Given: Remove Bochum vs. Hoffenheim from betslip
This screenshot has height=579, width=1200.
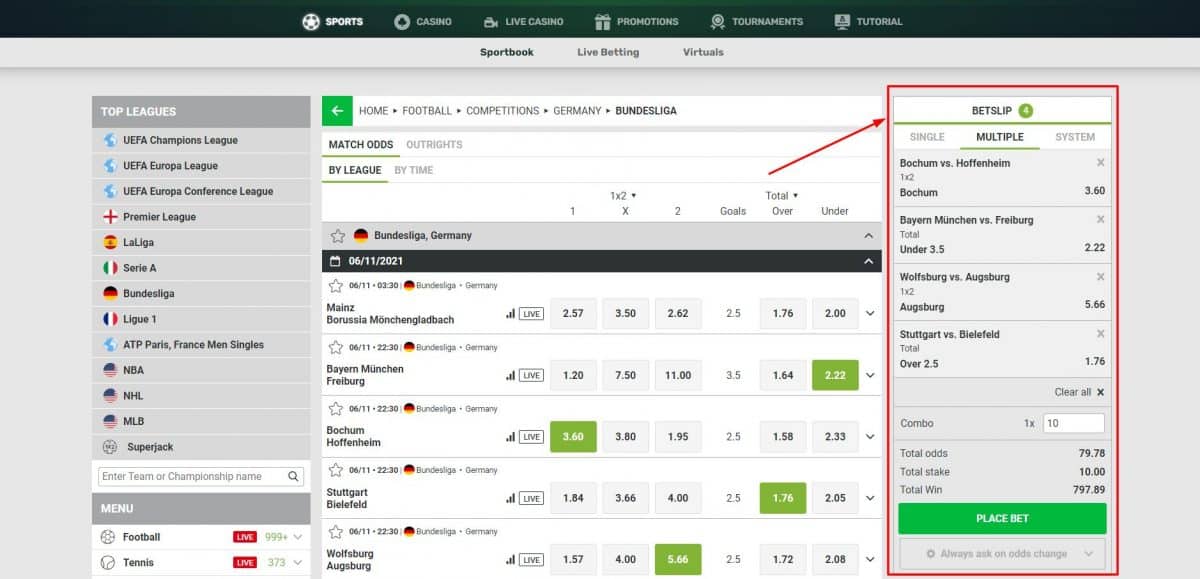Looking at the screenshot, I should (x=1101, y=162).
